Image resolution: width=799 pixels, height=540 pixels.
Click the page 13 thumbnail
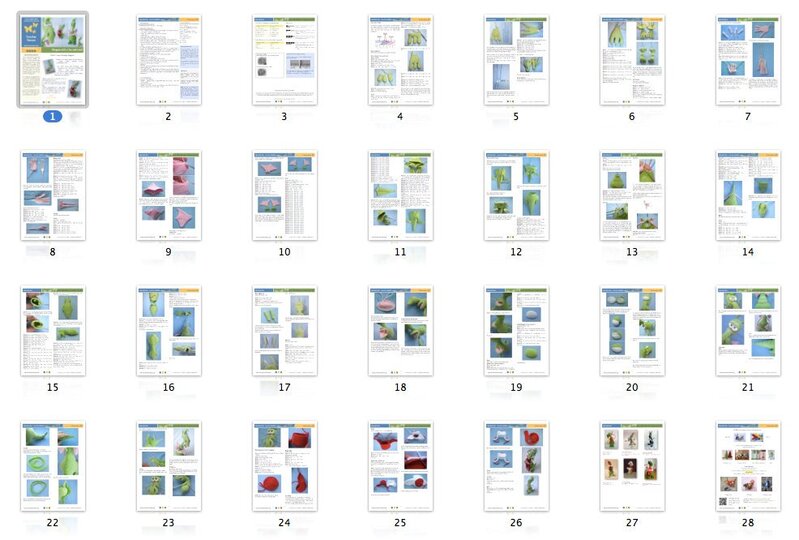632,195
